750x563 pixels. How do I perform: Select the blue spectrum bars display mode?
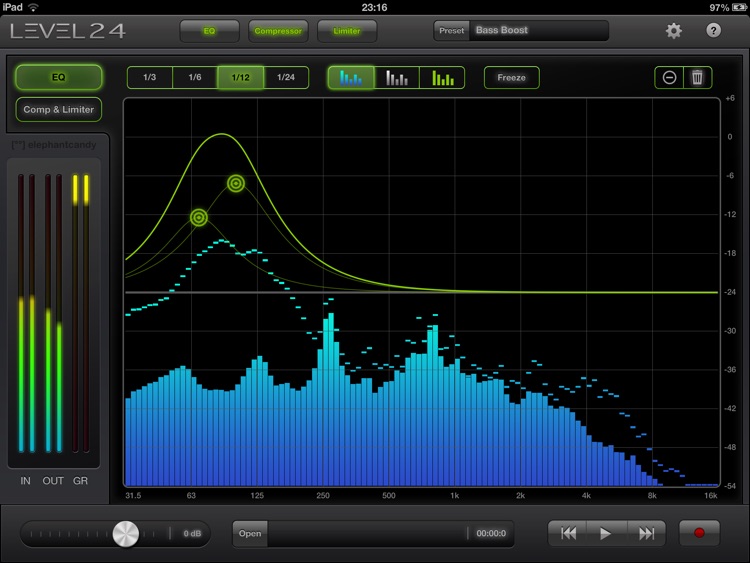tap(351, 77)
